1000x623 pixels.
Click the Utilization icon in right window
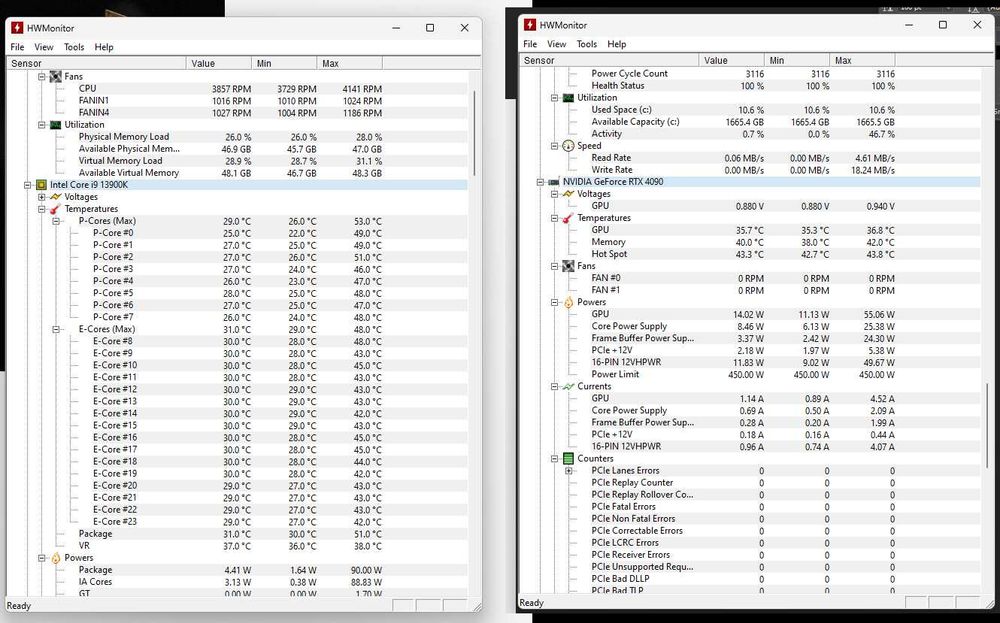point(568,98)
